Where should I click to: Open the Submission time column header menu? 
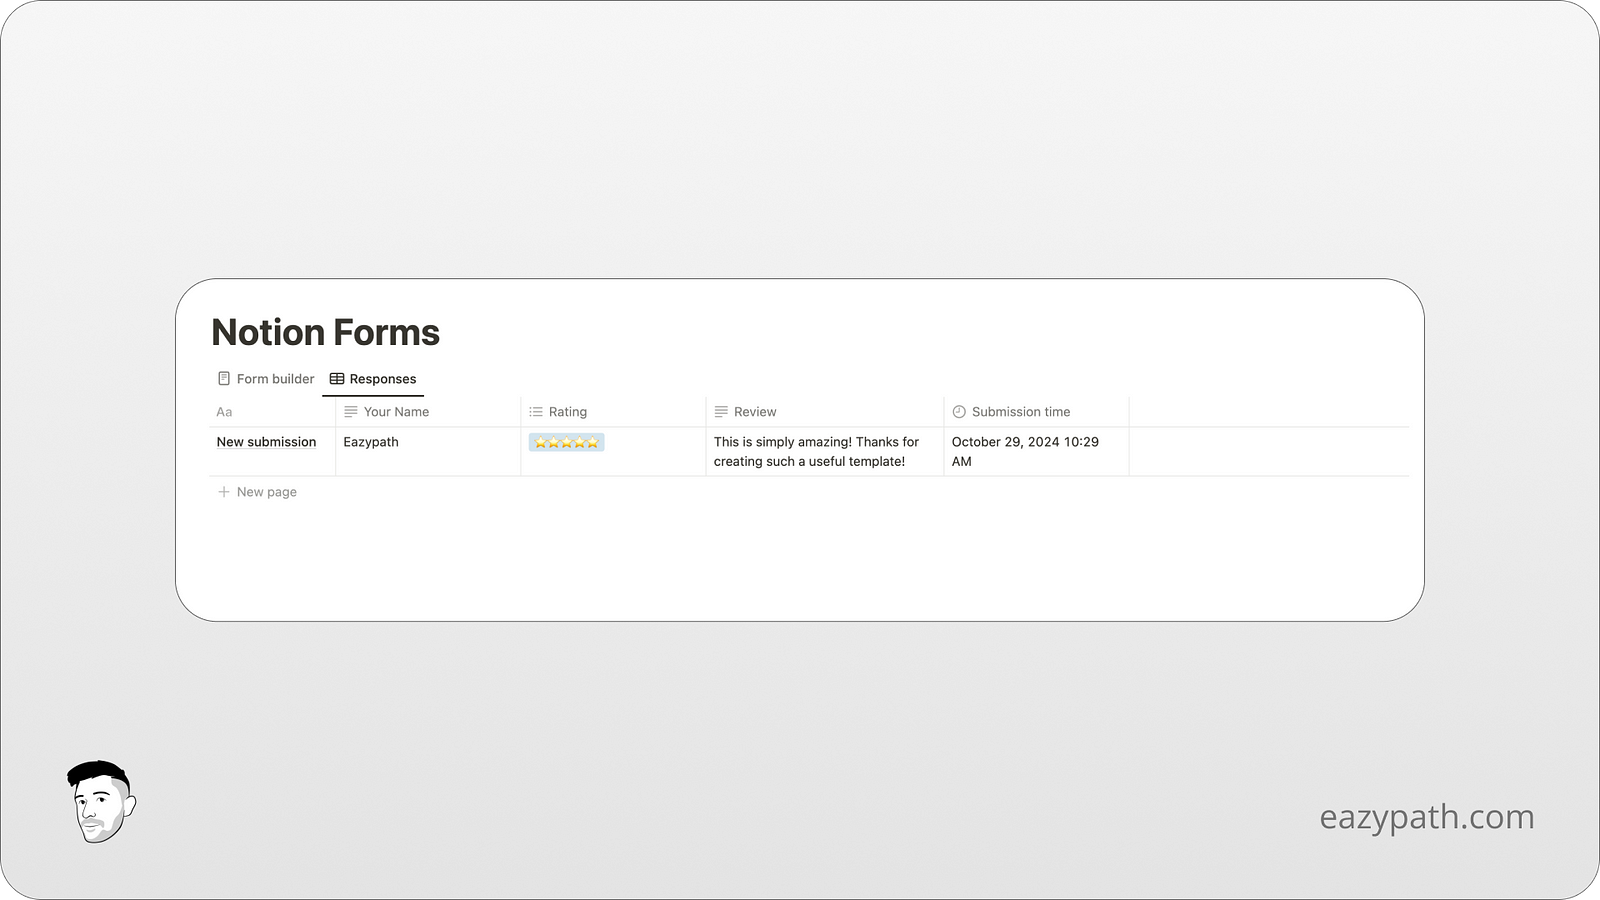pos(1021,411)
